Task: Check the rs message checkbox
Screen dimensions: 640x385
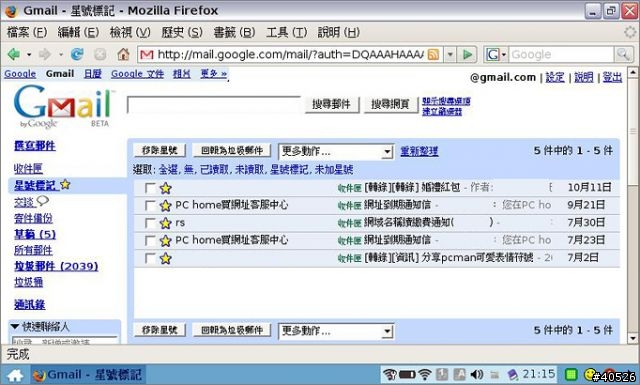Action: point(150,223)
